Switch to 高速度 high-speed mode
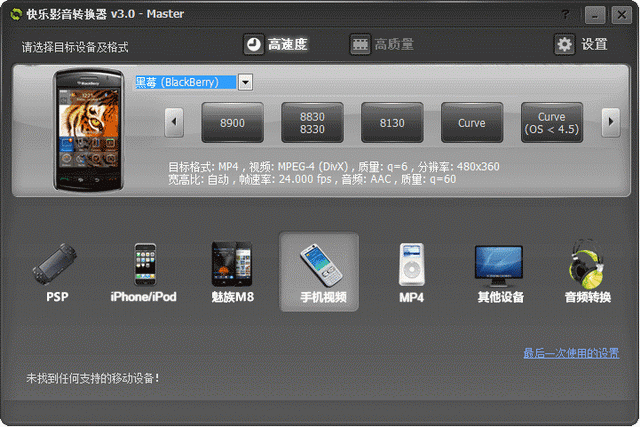Image resolution: width=640 pixels, height=427 pixels. (x=276, y=44)
